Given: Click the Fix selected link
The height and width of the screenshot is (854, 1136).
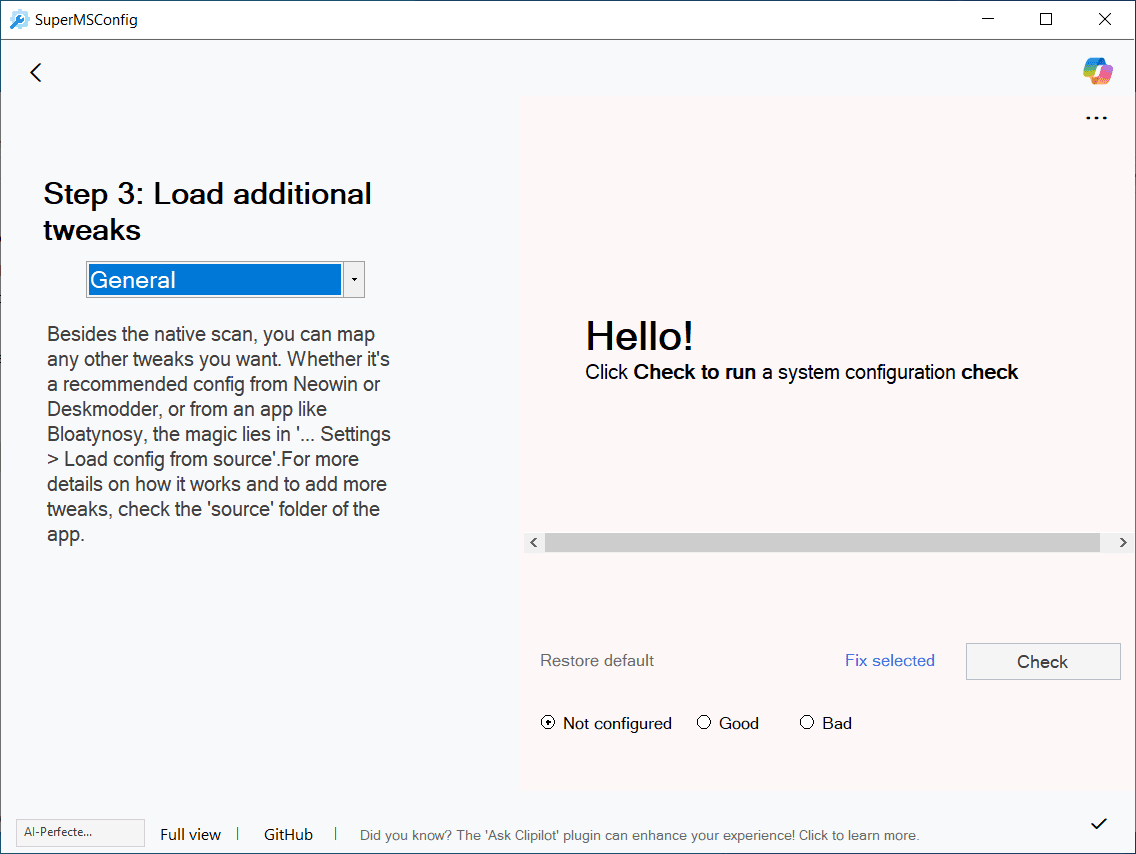Looking at the screenshot, I should point(889,660).
